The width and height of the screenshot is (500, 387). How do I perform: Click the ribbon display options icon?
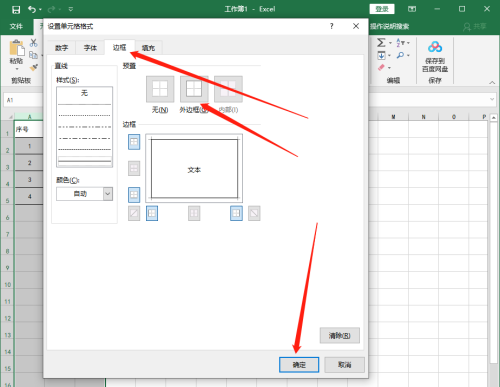412,9
